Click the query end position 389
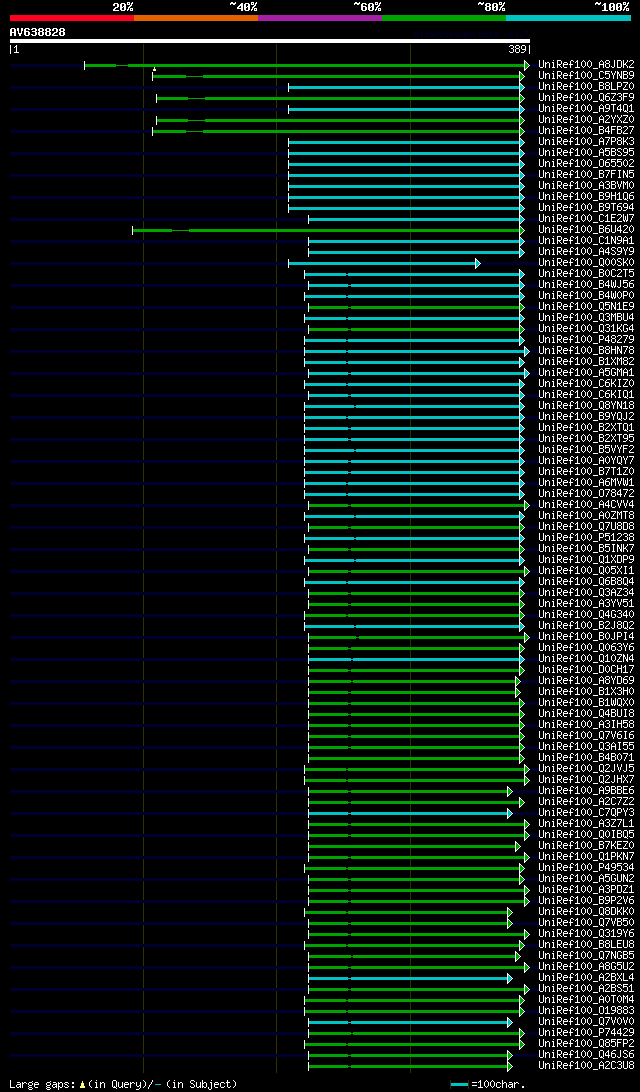Image resolution: width=640 pixels, height=1092 pixels. tap(517, 50)
